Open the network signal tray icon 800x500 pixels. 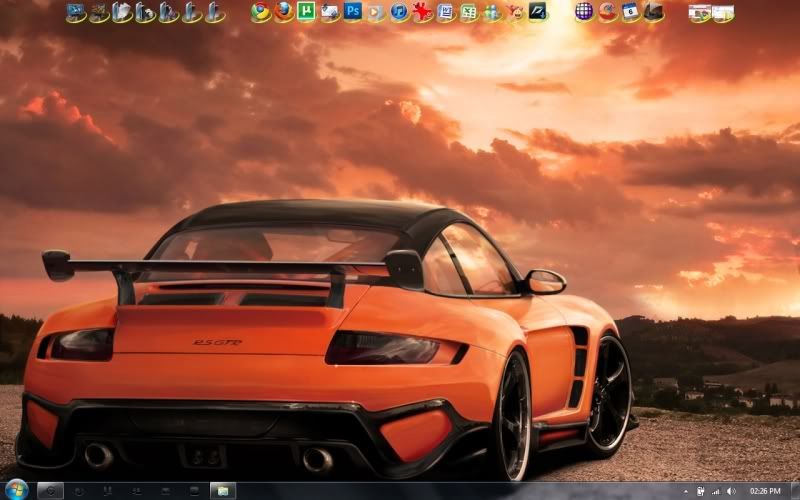coord(716,491)
